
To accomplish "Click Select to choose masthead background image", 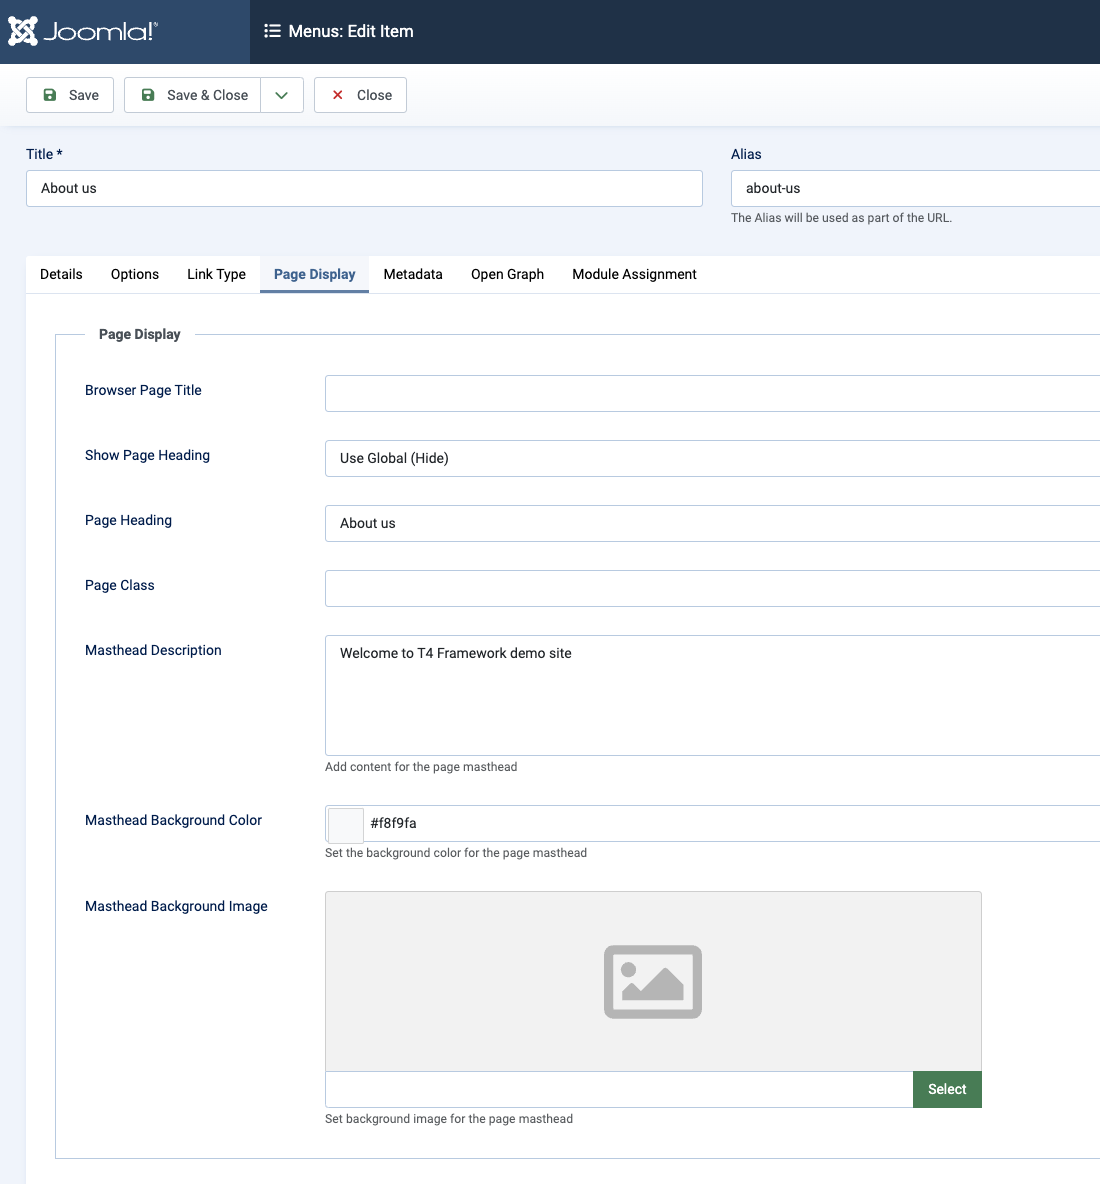I will (x=946, y=1089).
